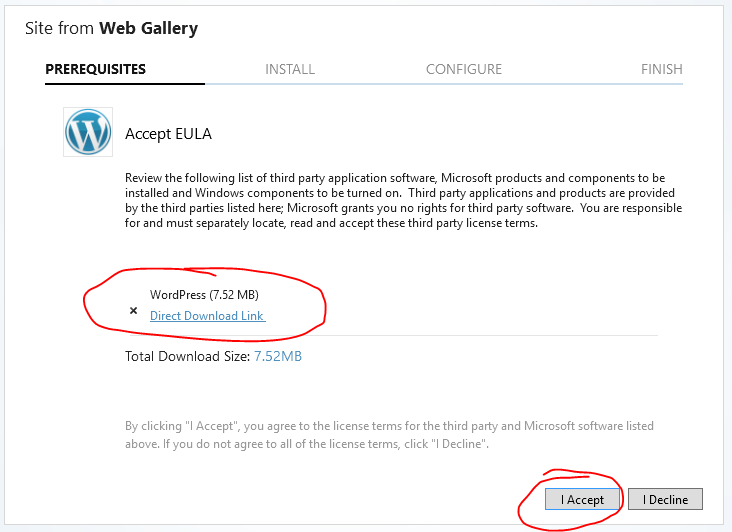
Task: Click the WordPress logo icon
Action: tap(88, 132)
